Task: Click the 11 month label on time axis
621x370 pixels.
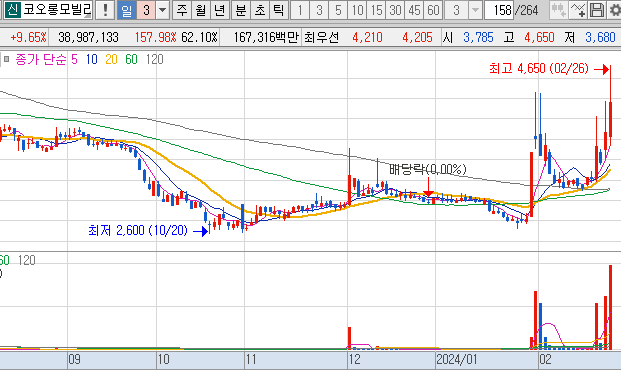Action: (251, 360)
